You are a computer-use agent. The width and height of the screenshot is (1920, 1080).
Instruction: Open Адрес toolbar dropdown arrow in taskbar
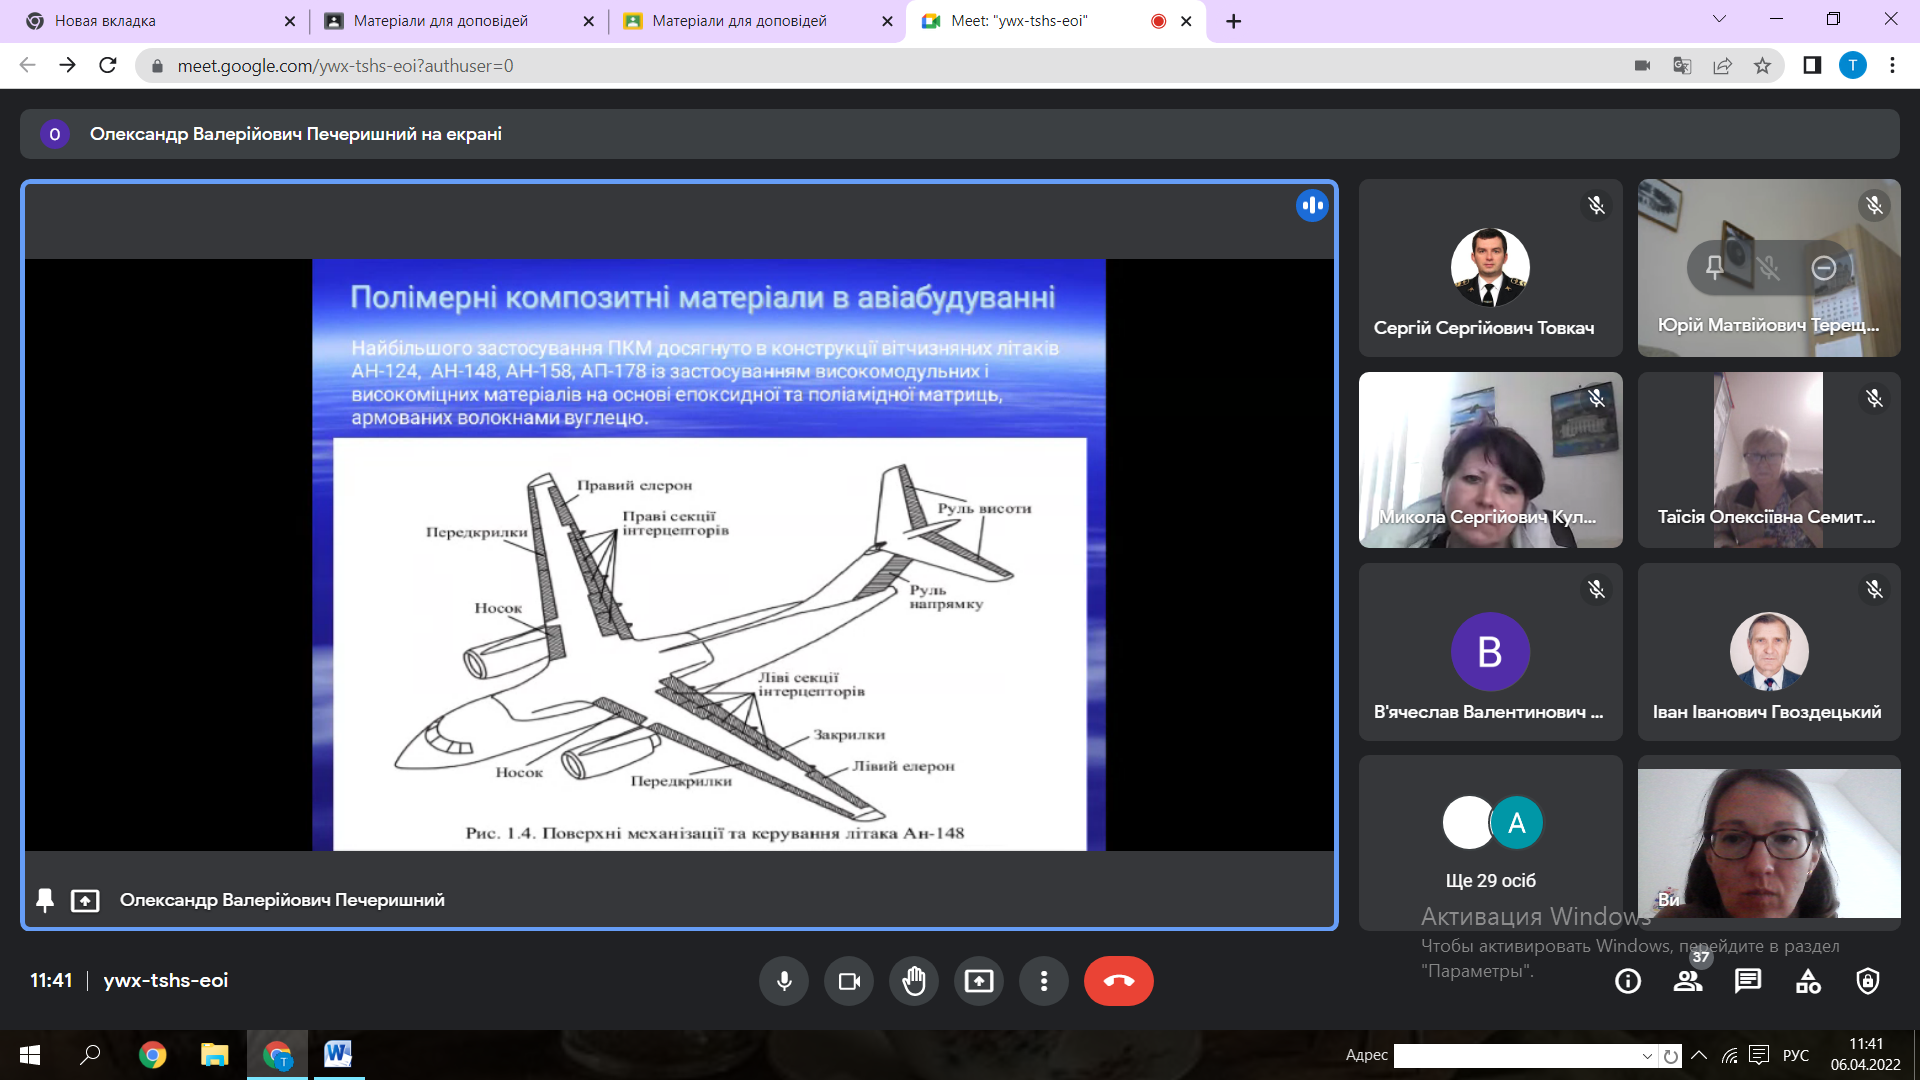click(x=1647, y=1056)
